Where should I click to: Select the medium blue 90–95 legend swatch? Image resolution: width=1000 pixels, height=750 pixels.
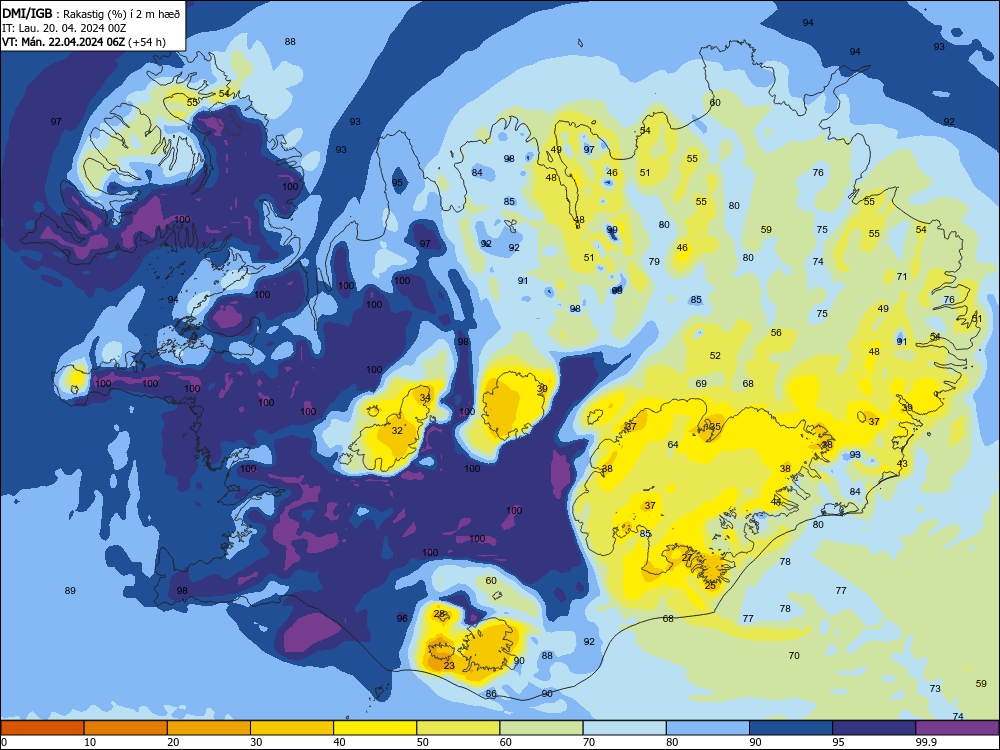[791, 728]
